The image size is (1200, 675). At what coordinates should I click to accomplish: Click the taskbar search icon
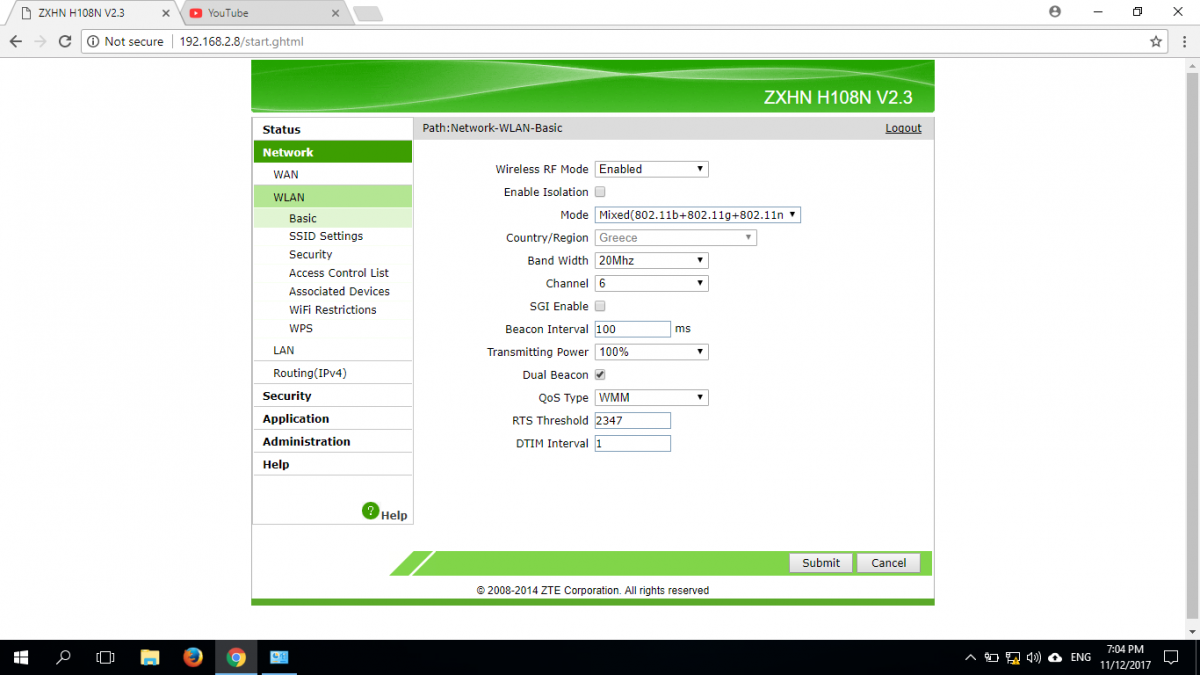pos(63,657)
